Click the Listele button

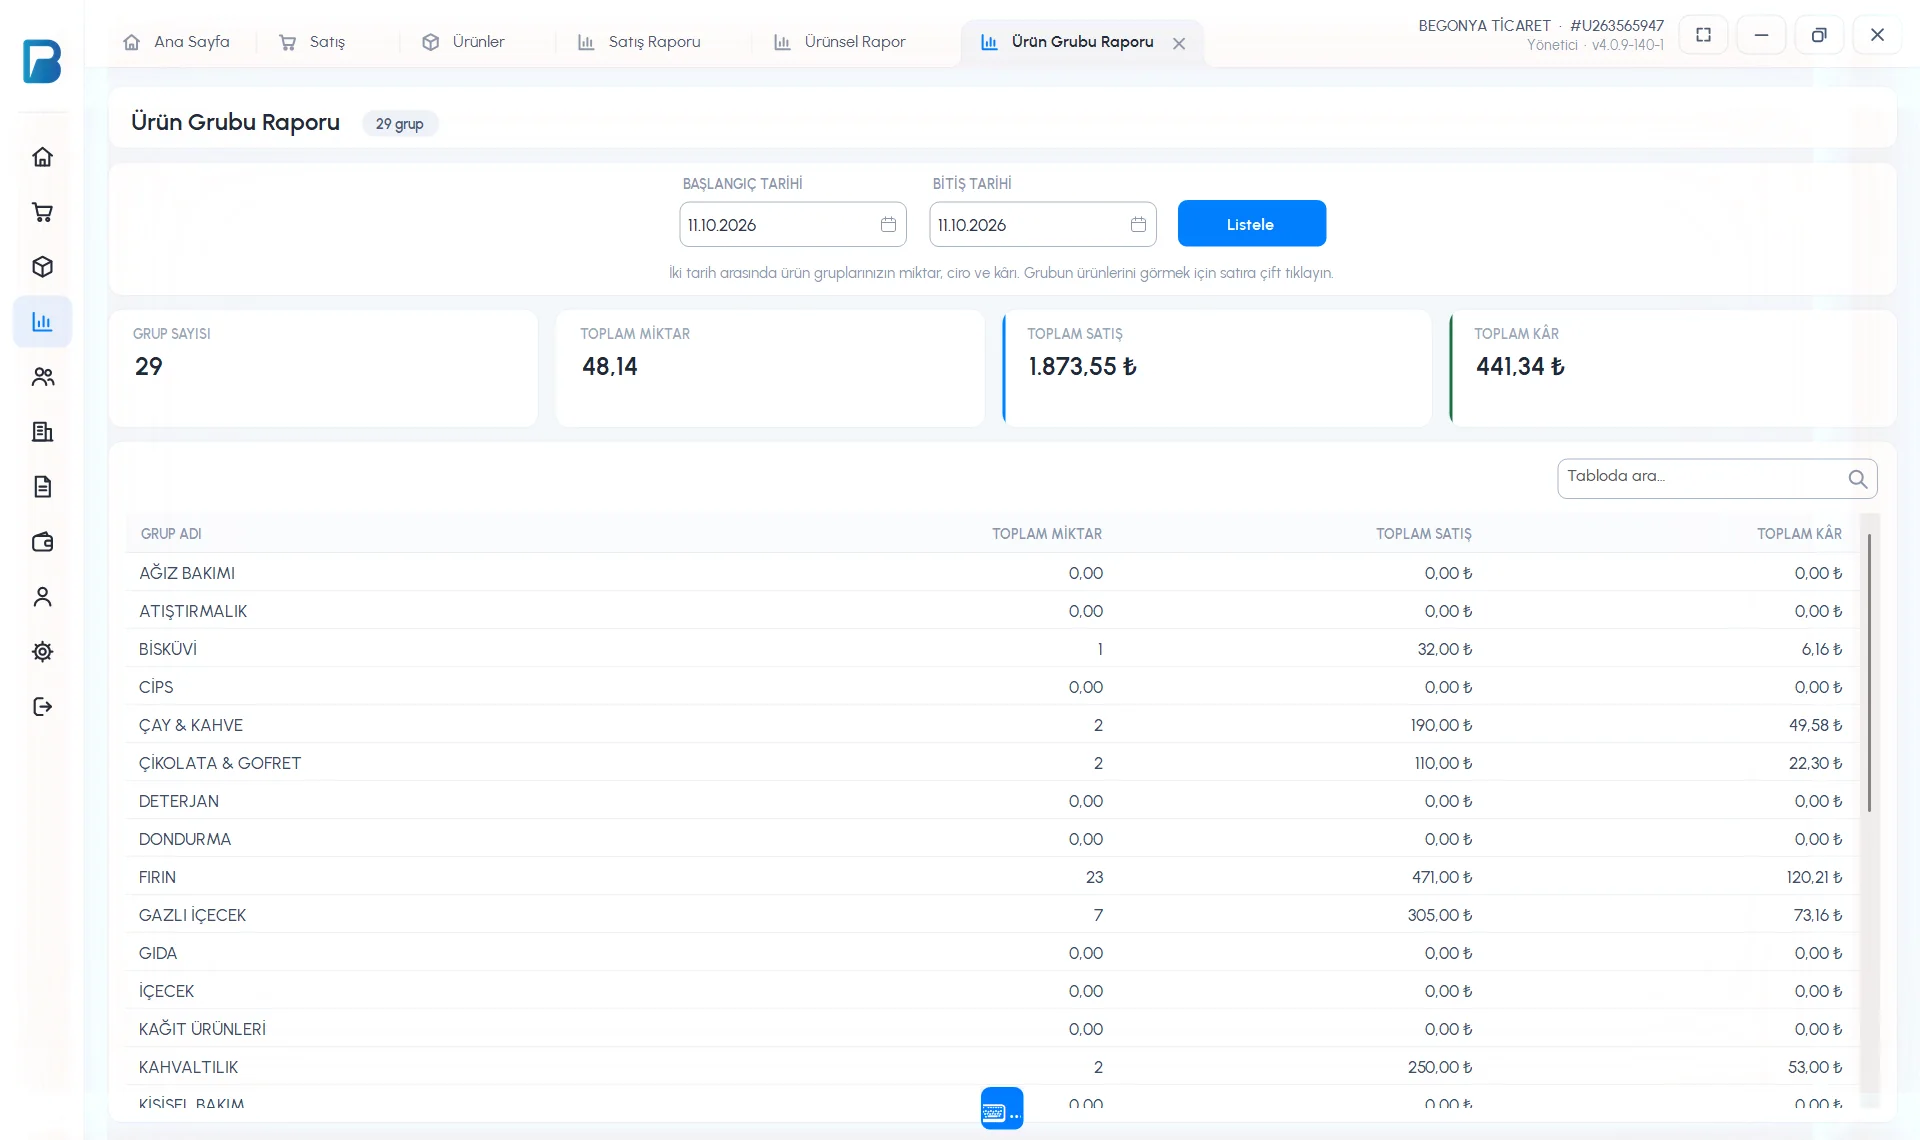pos(1252,223)
